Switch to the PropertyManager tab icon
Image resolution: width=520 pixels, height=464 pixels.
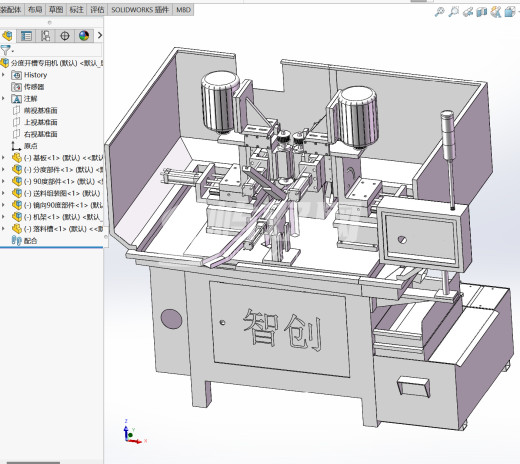(x=26, y=36)
